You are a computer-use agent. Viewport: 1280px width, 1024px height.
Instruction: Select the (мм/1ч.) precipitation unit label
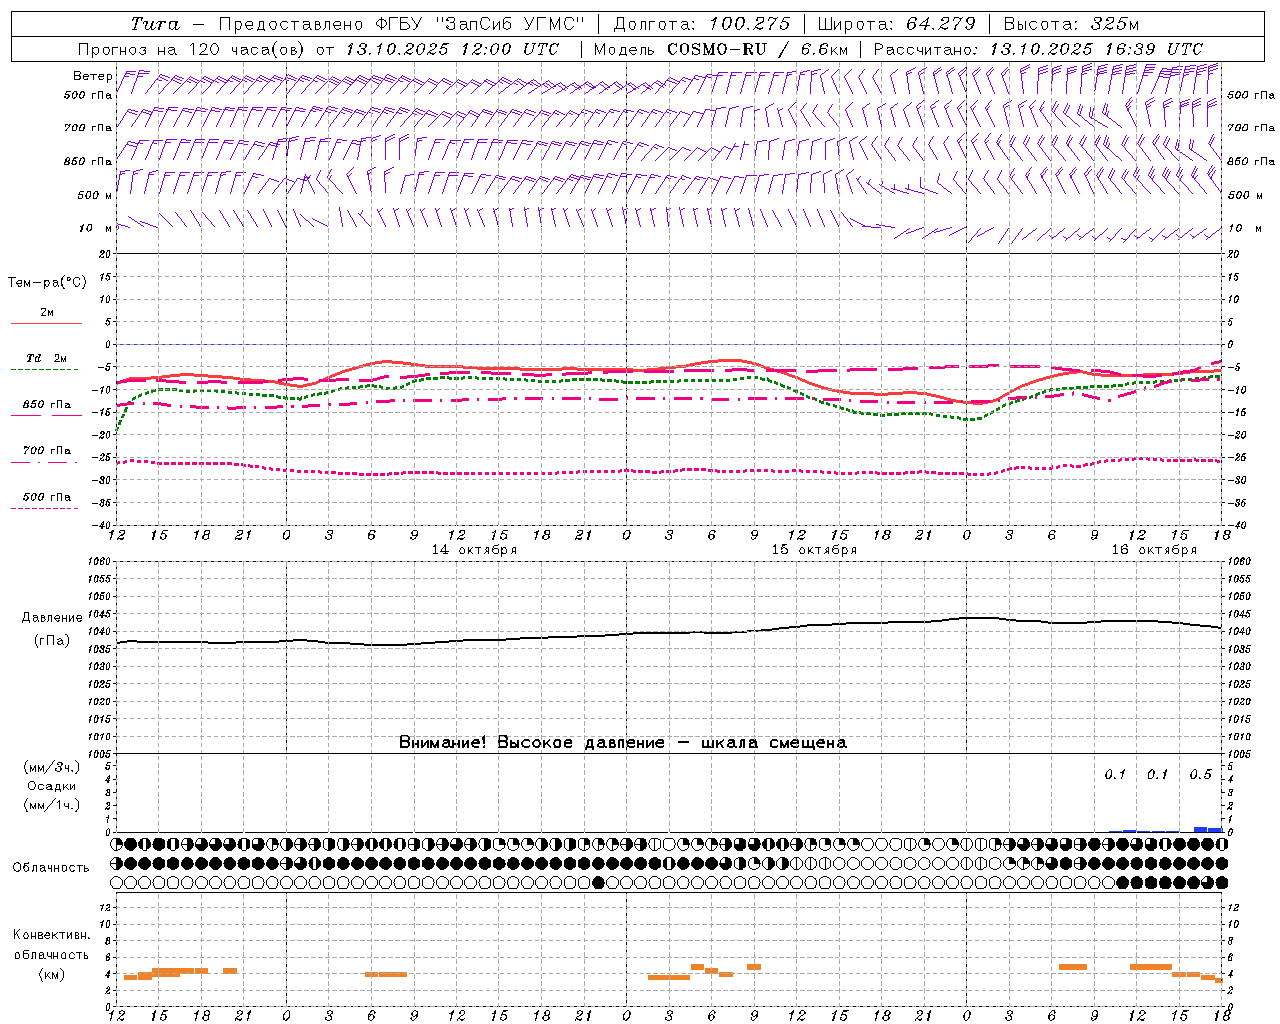tap(51, 805)
